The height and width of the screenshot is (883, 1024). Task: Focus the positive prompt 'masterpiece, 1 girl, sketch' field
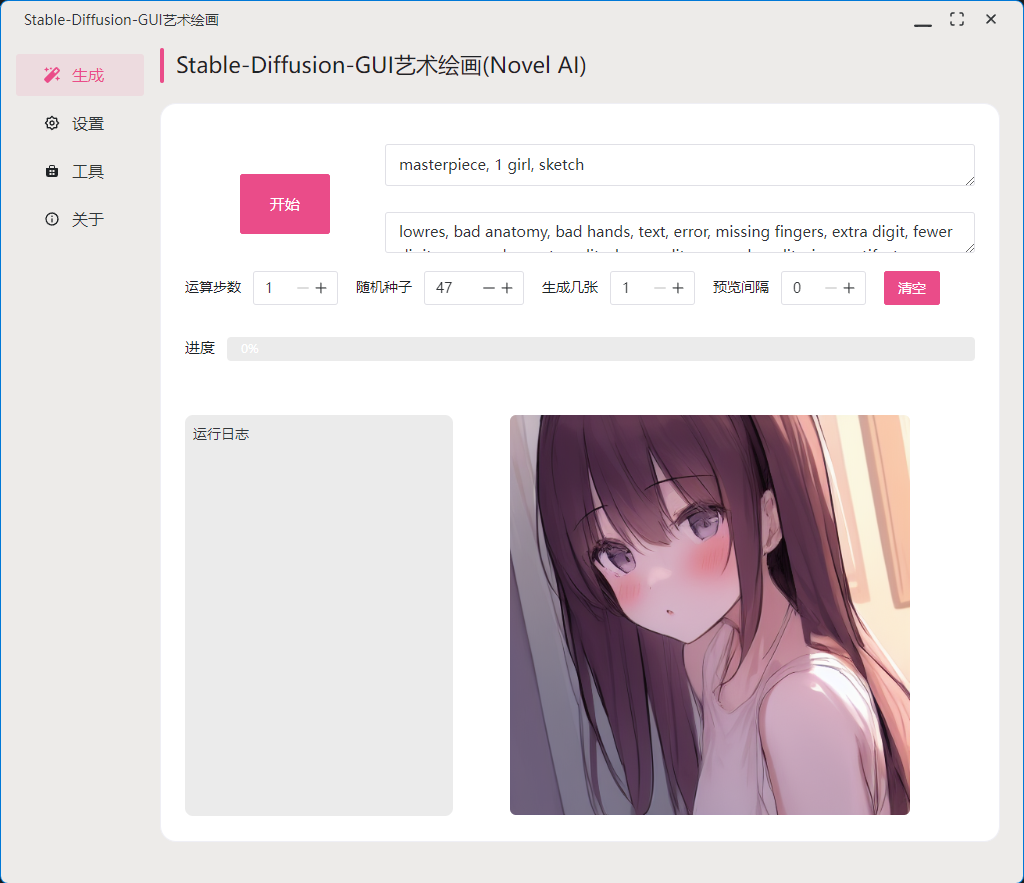[x=679, y=165]
